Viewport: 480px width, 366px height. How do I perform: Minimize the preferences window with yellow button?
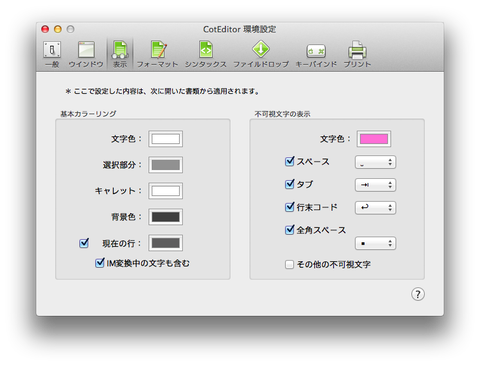[x=58, y=29]
